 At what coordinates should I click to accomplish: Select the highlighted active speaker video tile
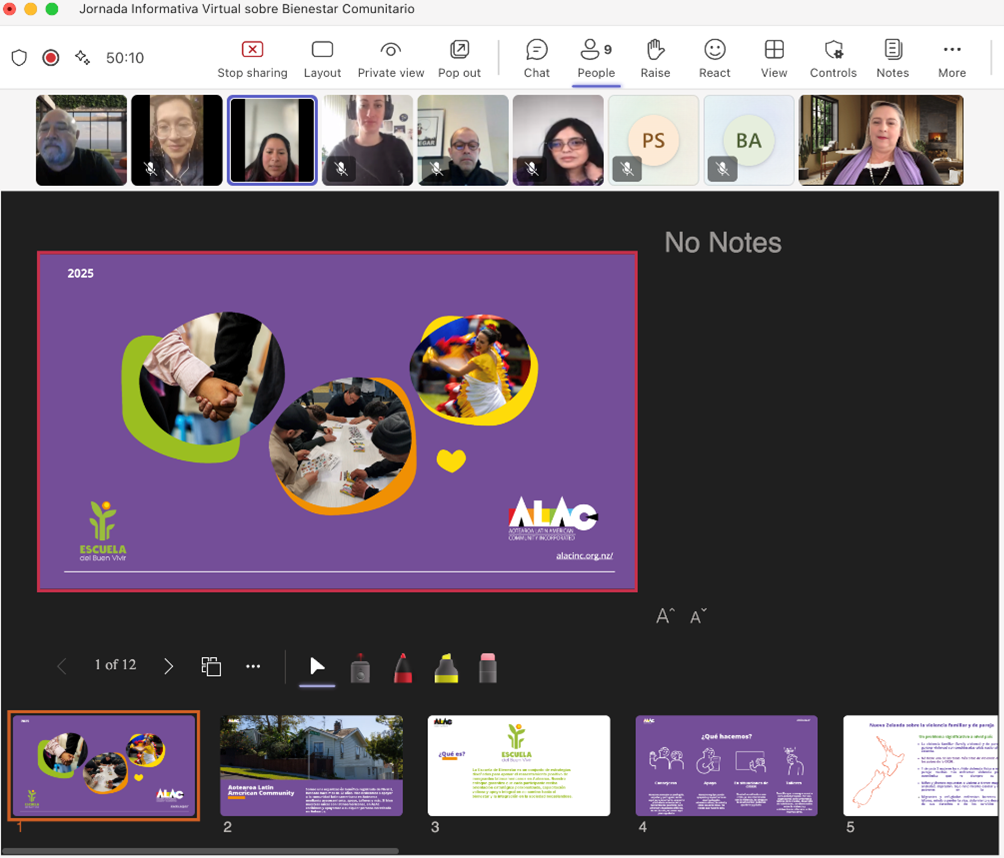[272, 140]
